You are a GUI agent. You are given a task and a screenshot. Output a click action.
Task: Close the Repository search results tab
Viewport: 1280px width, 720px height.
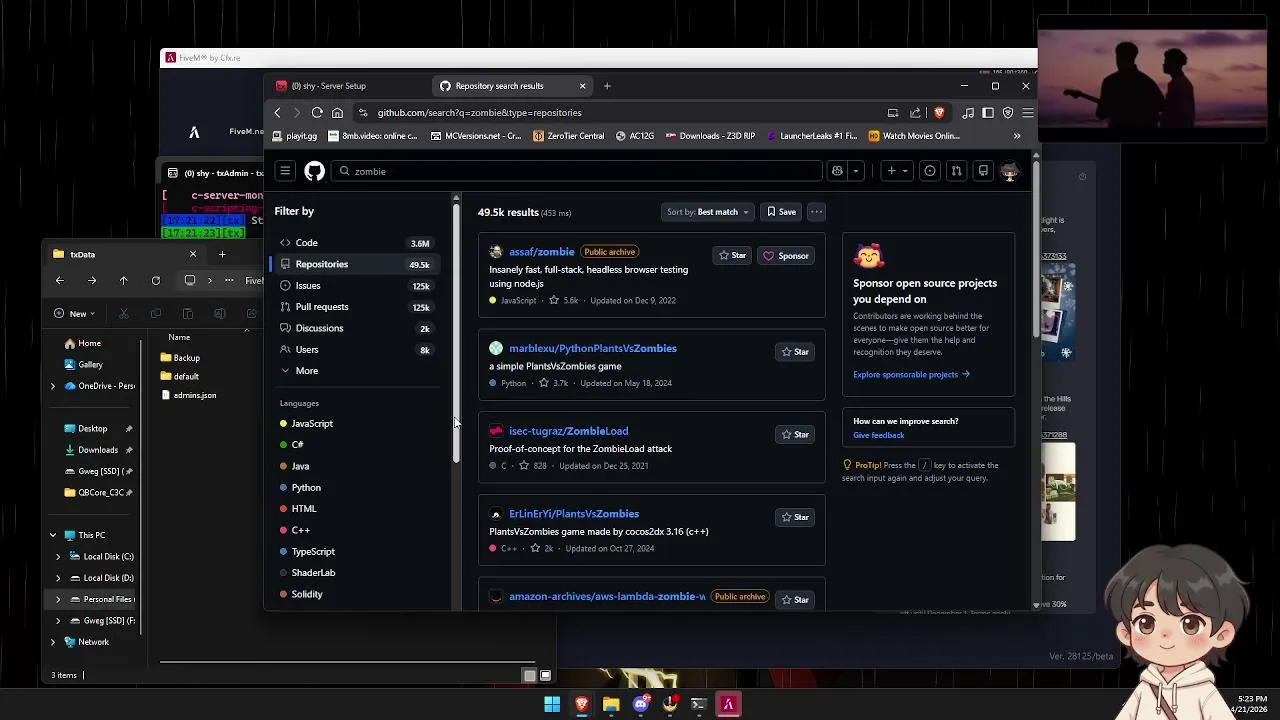[x=582, y=86]
